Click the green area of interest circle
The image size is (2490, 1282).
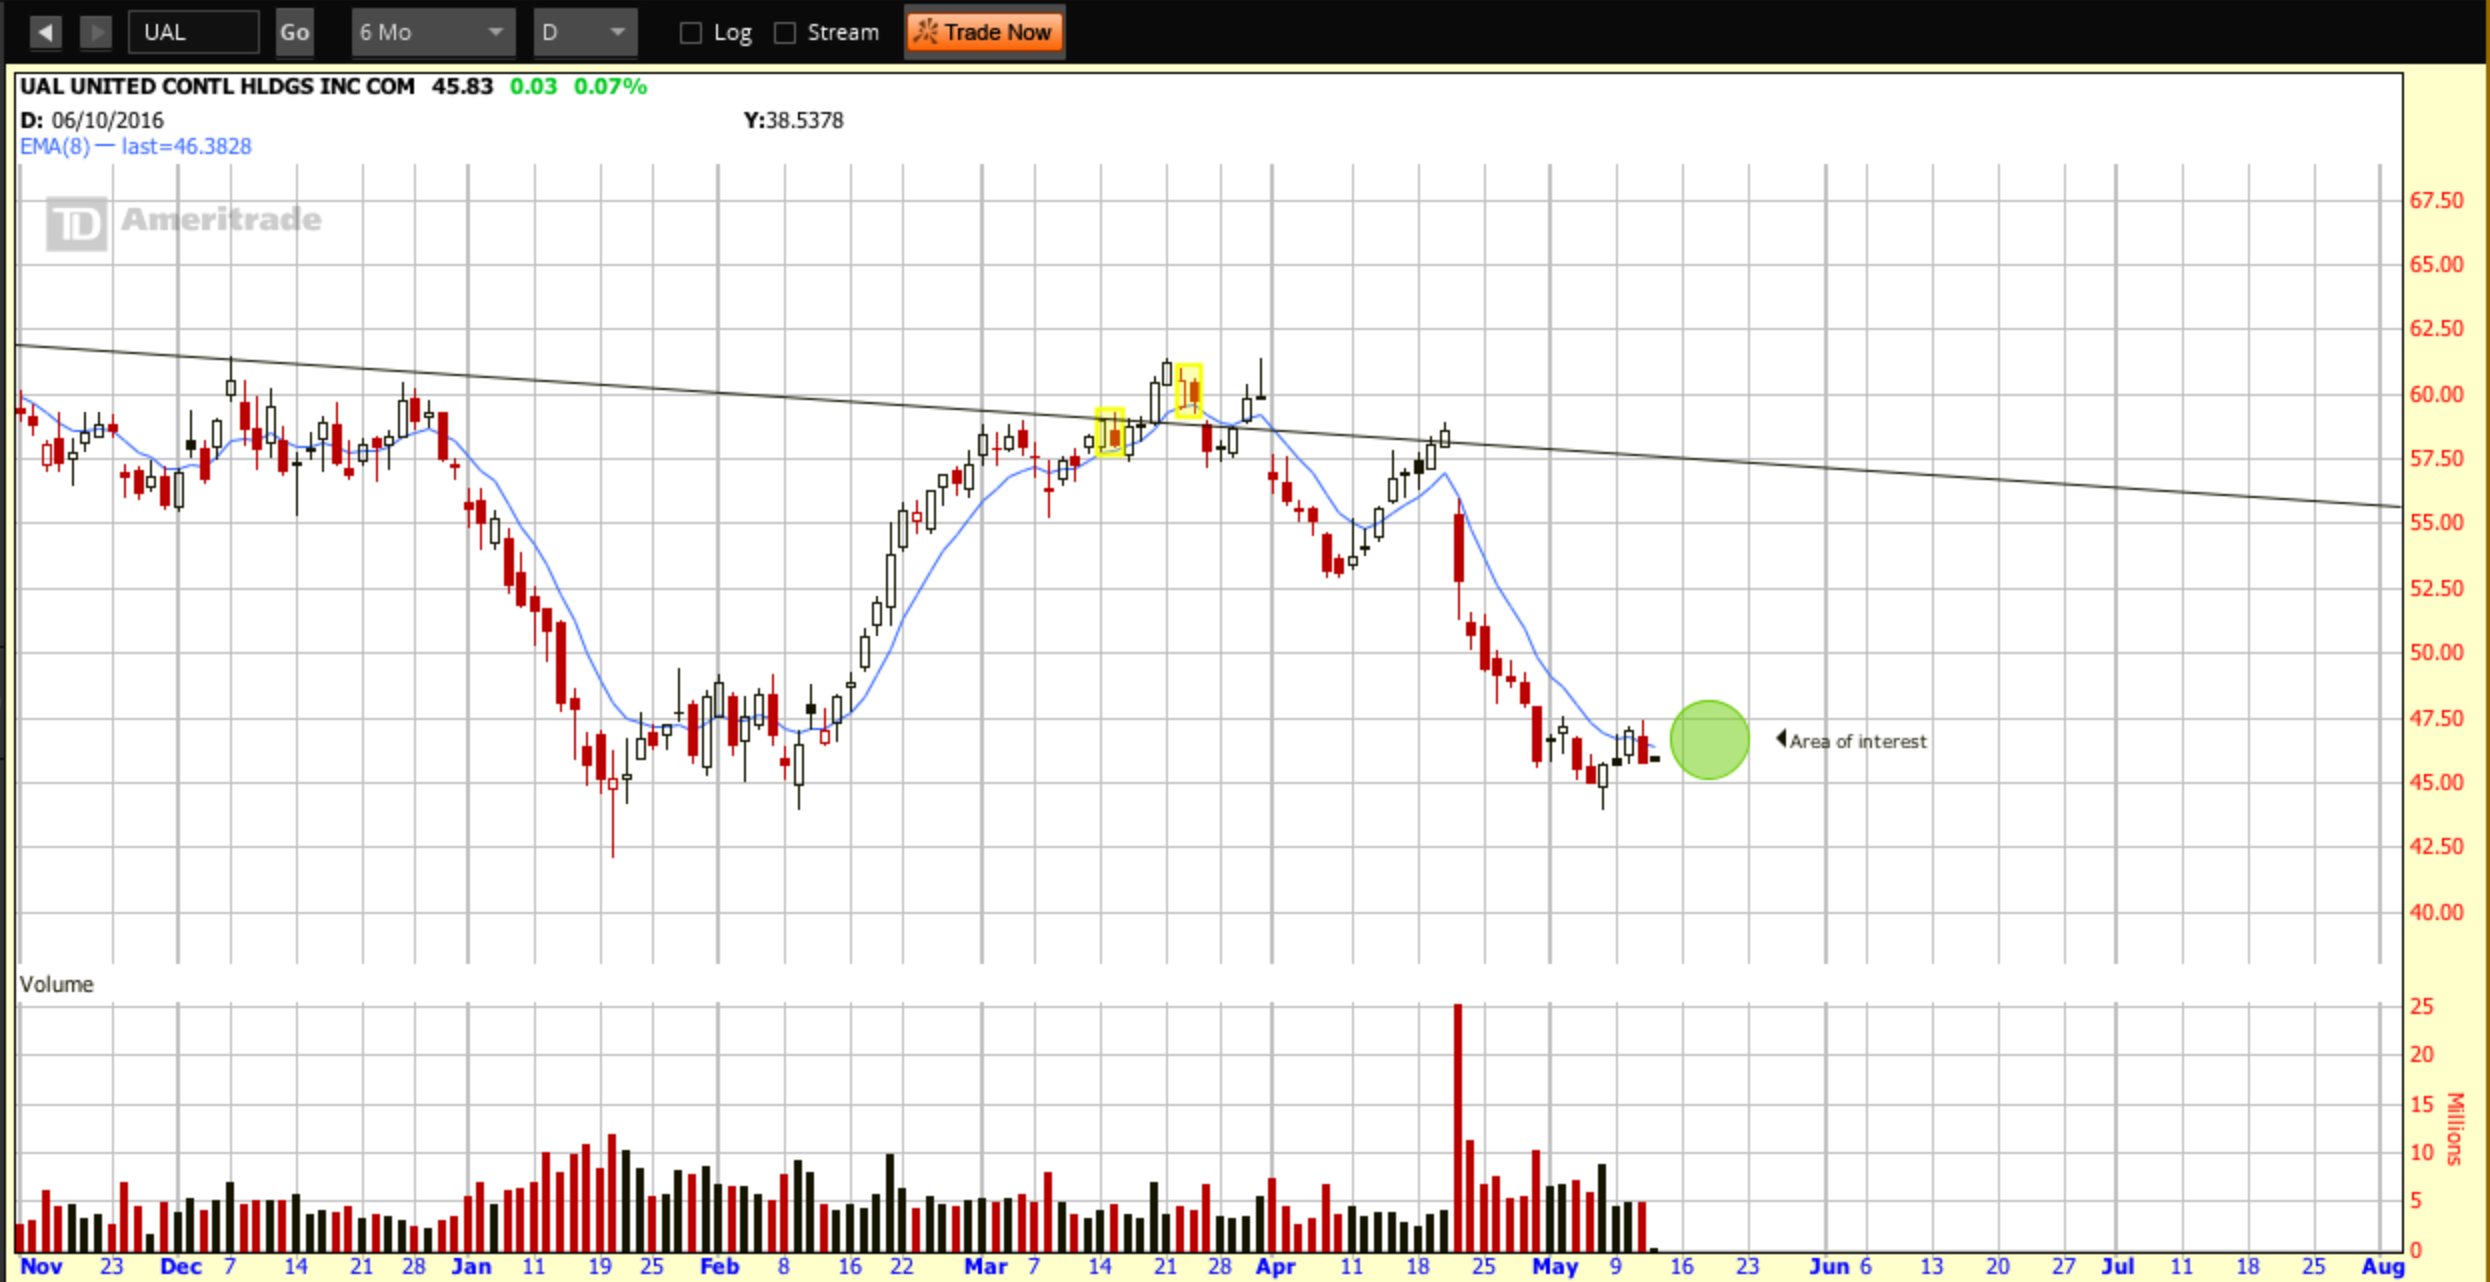[x=1709, y=740]
